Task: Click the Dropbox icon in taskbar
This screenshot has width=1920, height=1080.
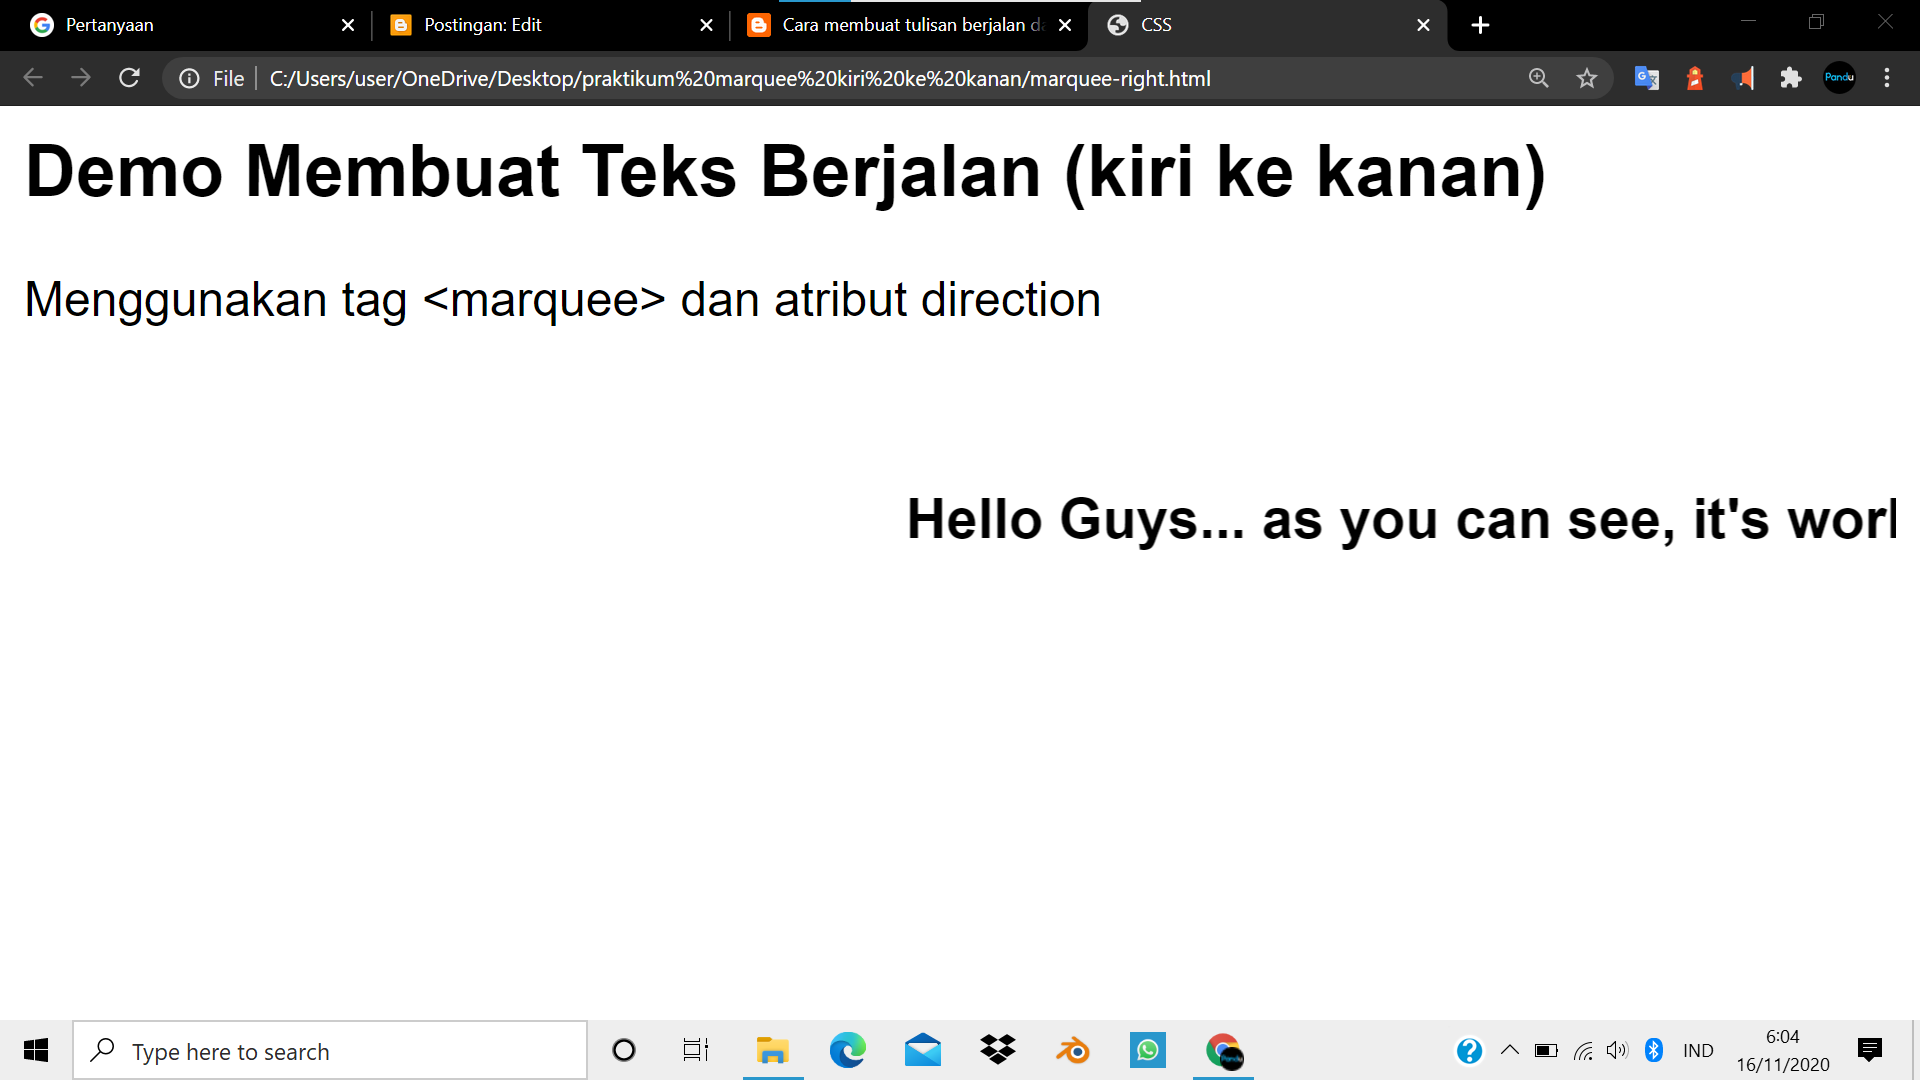Action: tap(998, 1051)
